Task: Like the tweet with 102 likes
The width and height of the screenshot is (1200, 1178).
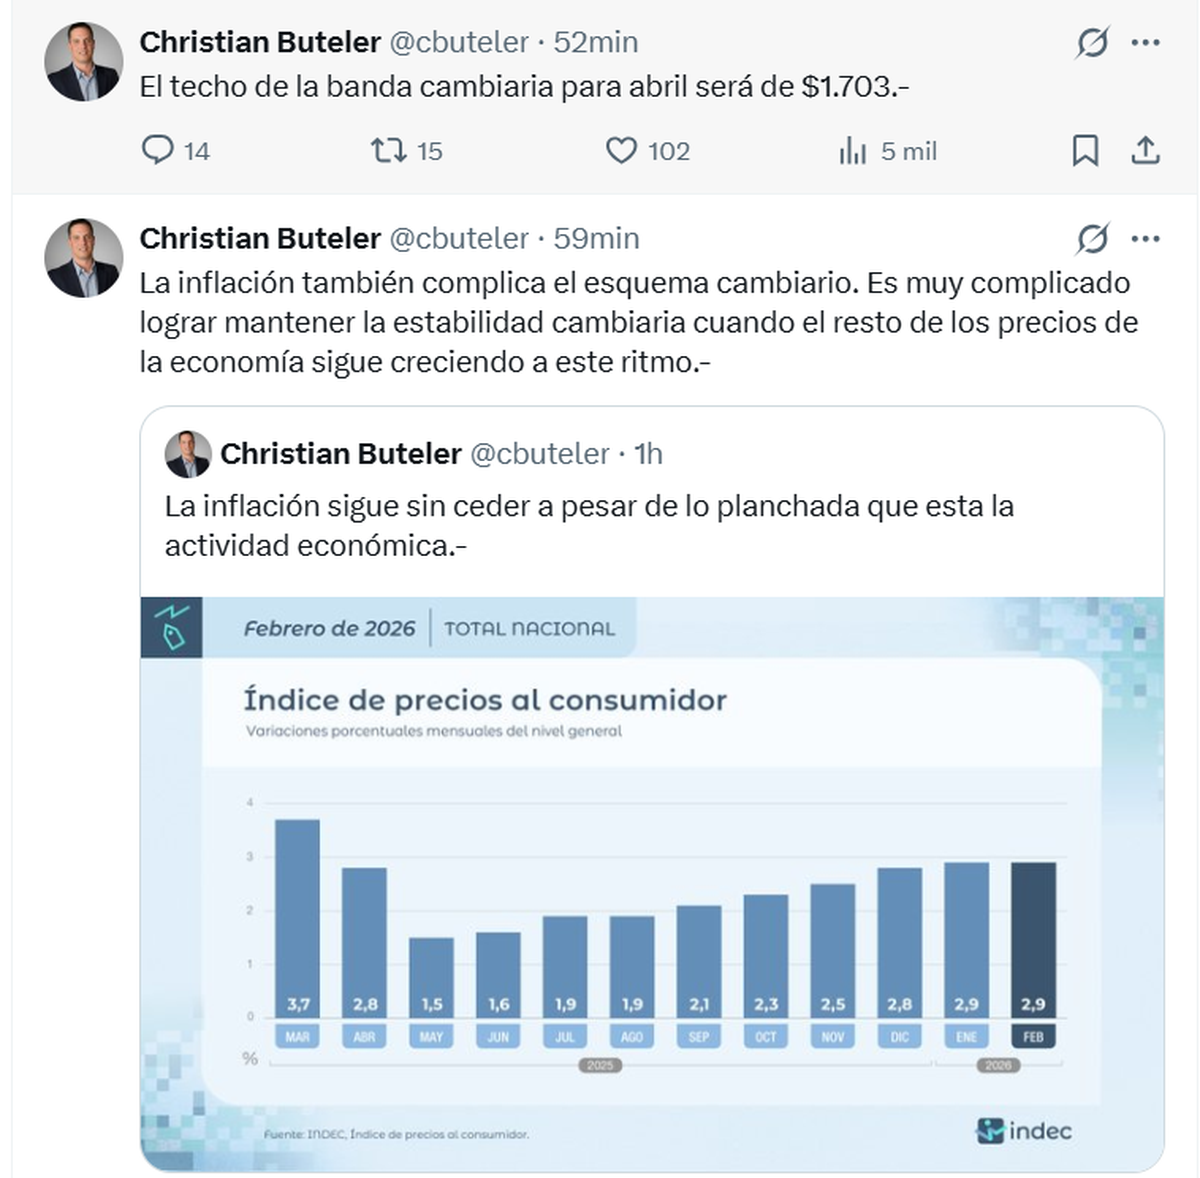Action: [621, 150]
